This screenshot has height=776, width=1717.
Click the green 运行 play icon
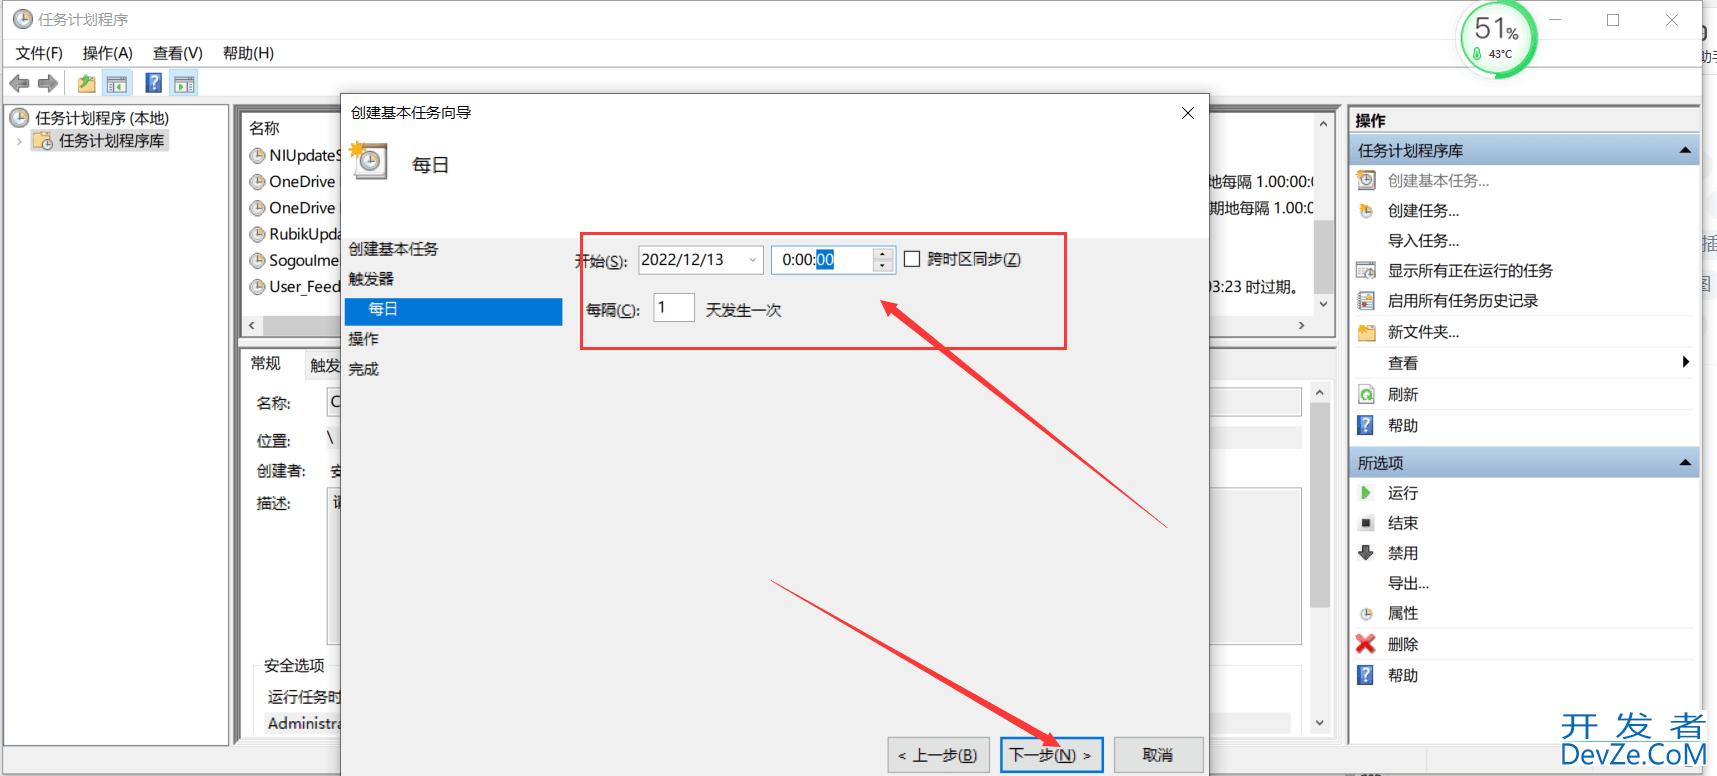pyautogui.click(x=1366, y=493)
